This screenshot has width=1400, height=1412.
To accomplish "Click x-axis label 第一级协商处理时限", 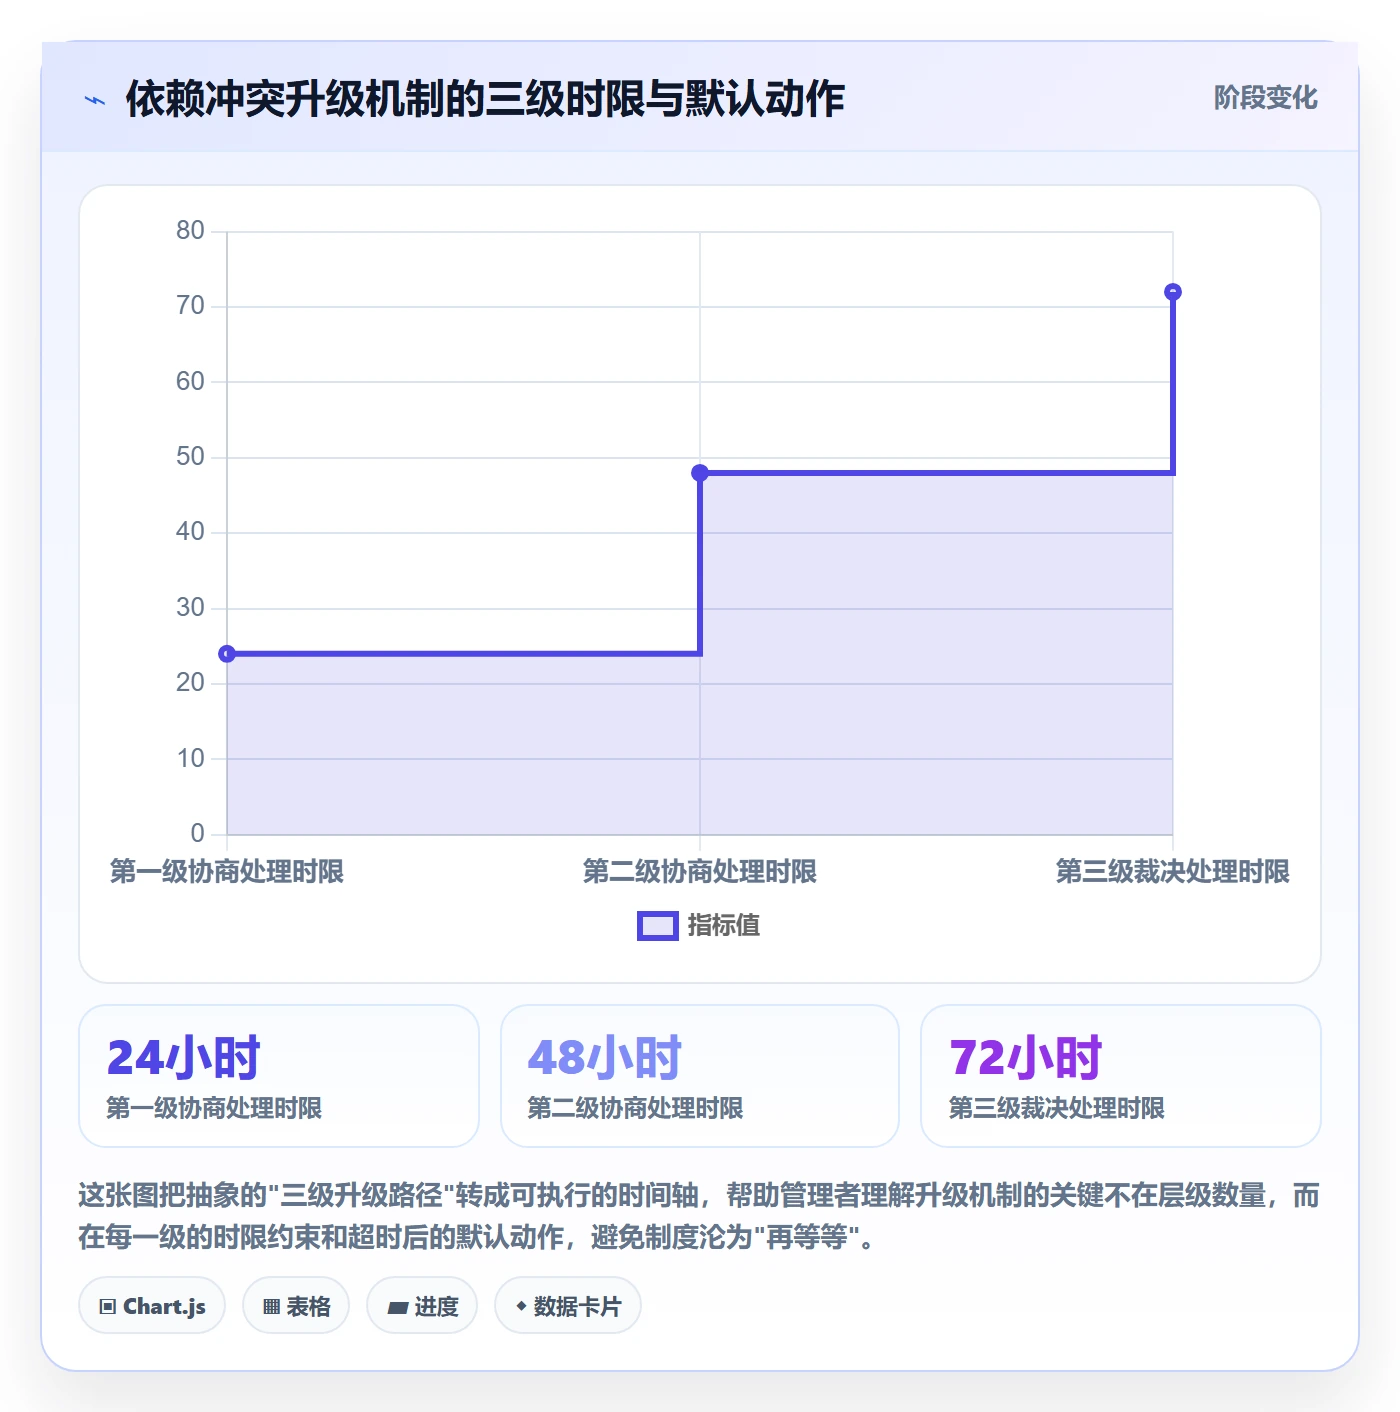I will point(227,872).
